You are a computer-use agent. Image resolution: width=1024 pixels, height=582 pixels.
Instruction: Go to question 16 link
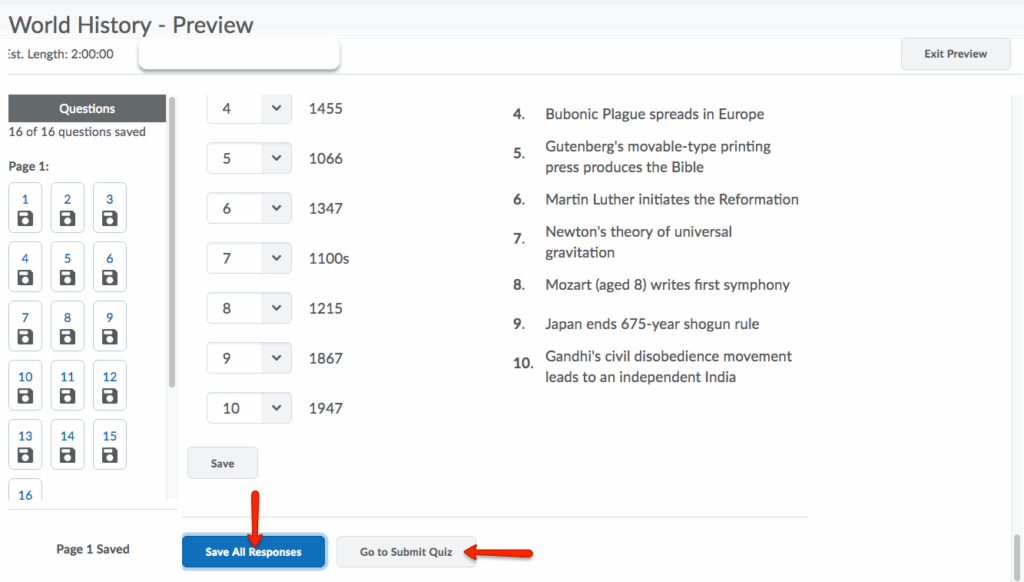pos(25,494)
